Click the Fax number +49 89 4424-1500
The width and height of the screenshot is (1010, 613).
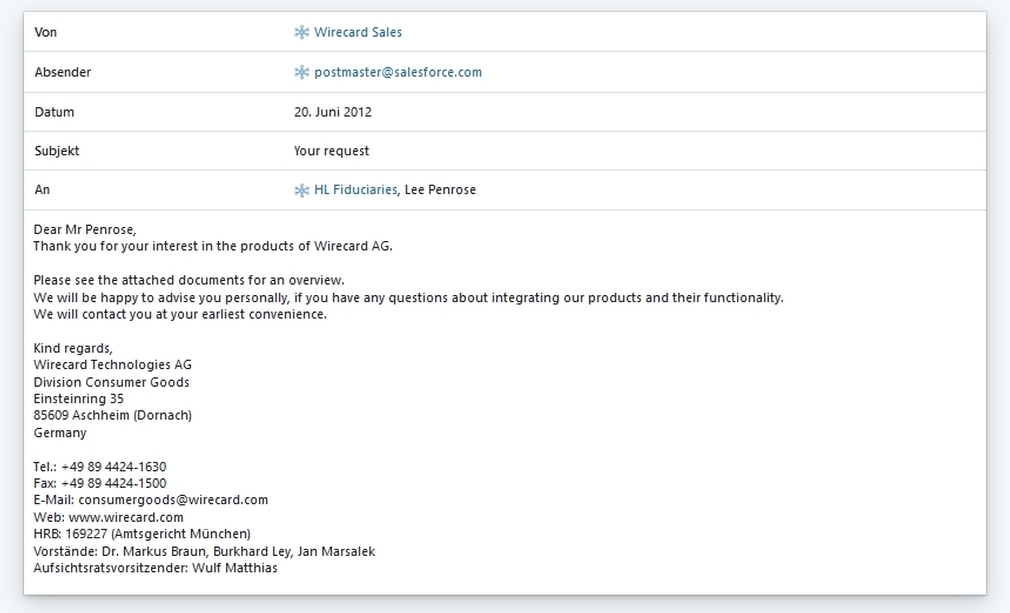click(113, 484)
